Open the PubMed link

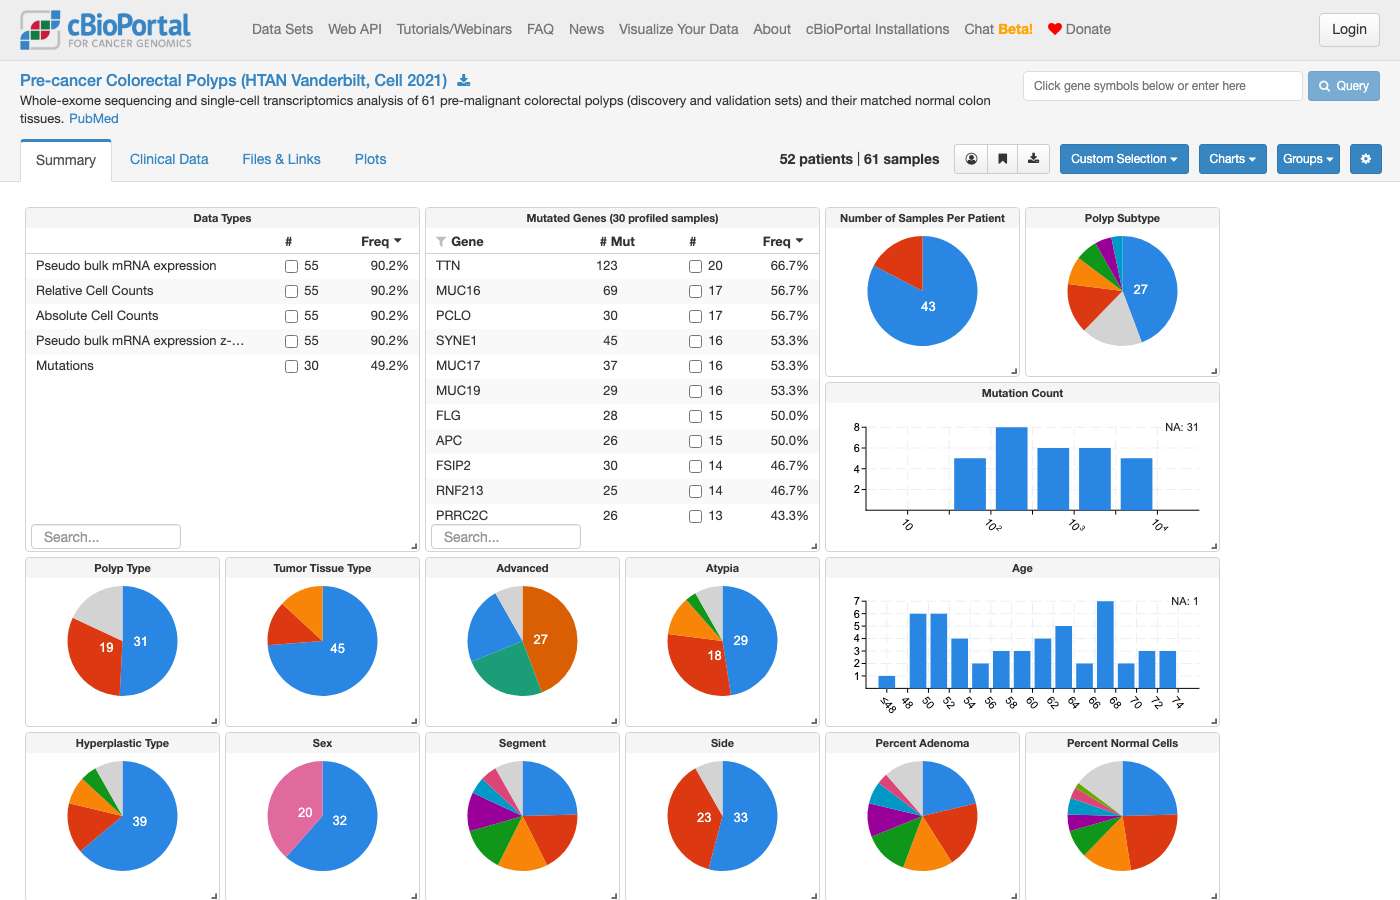(x=94, y=118)
